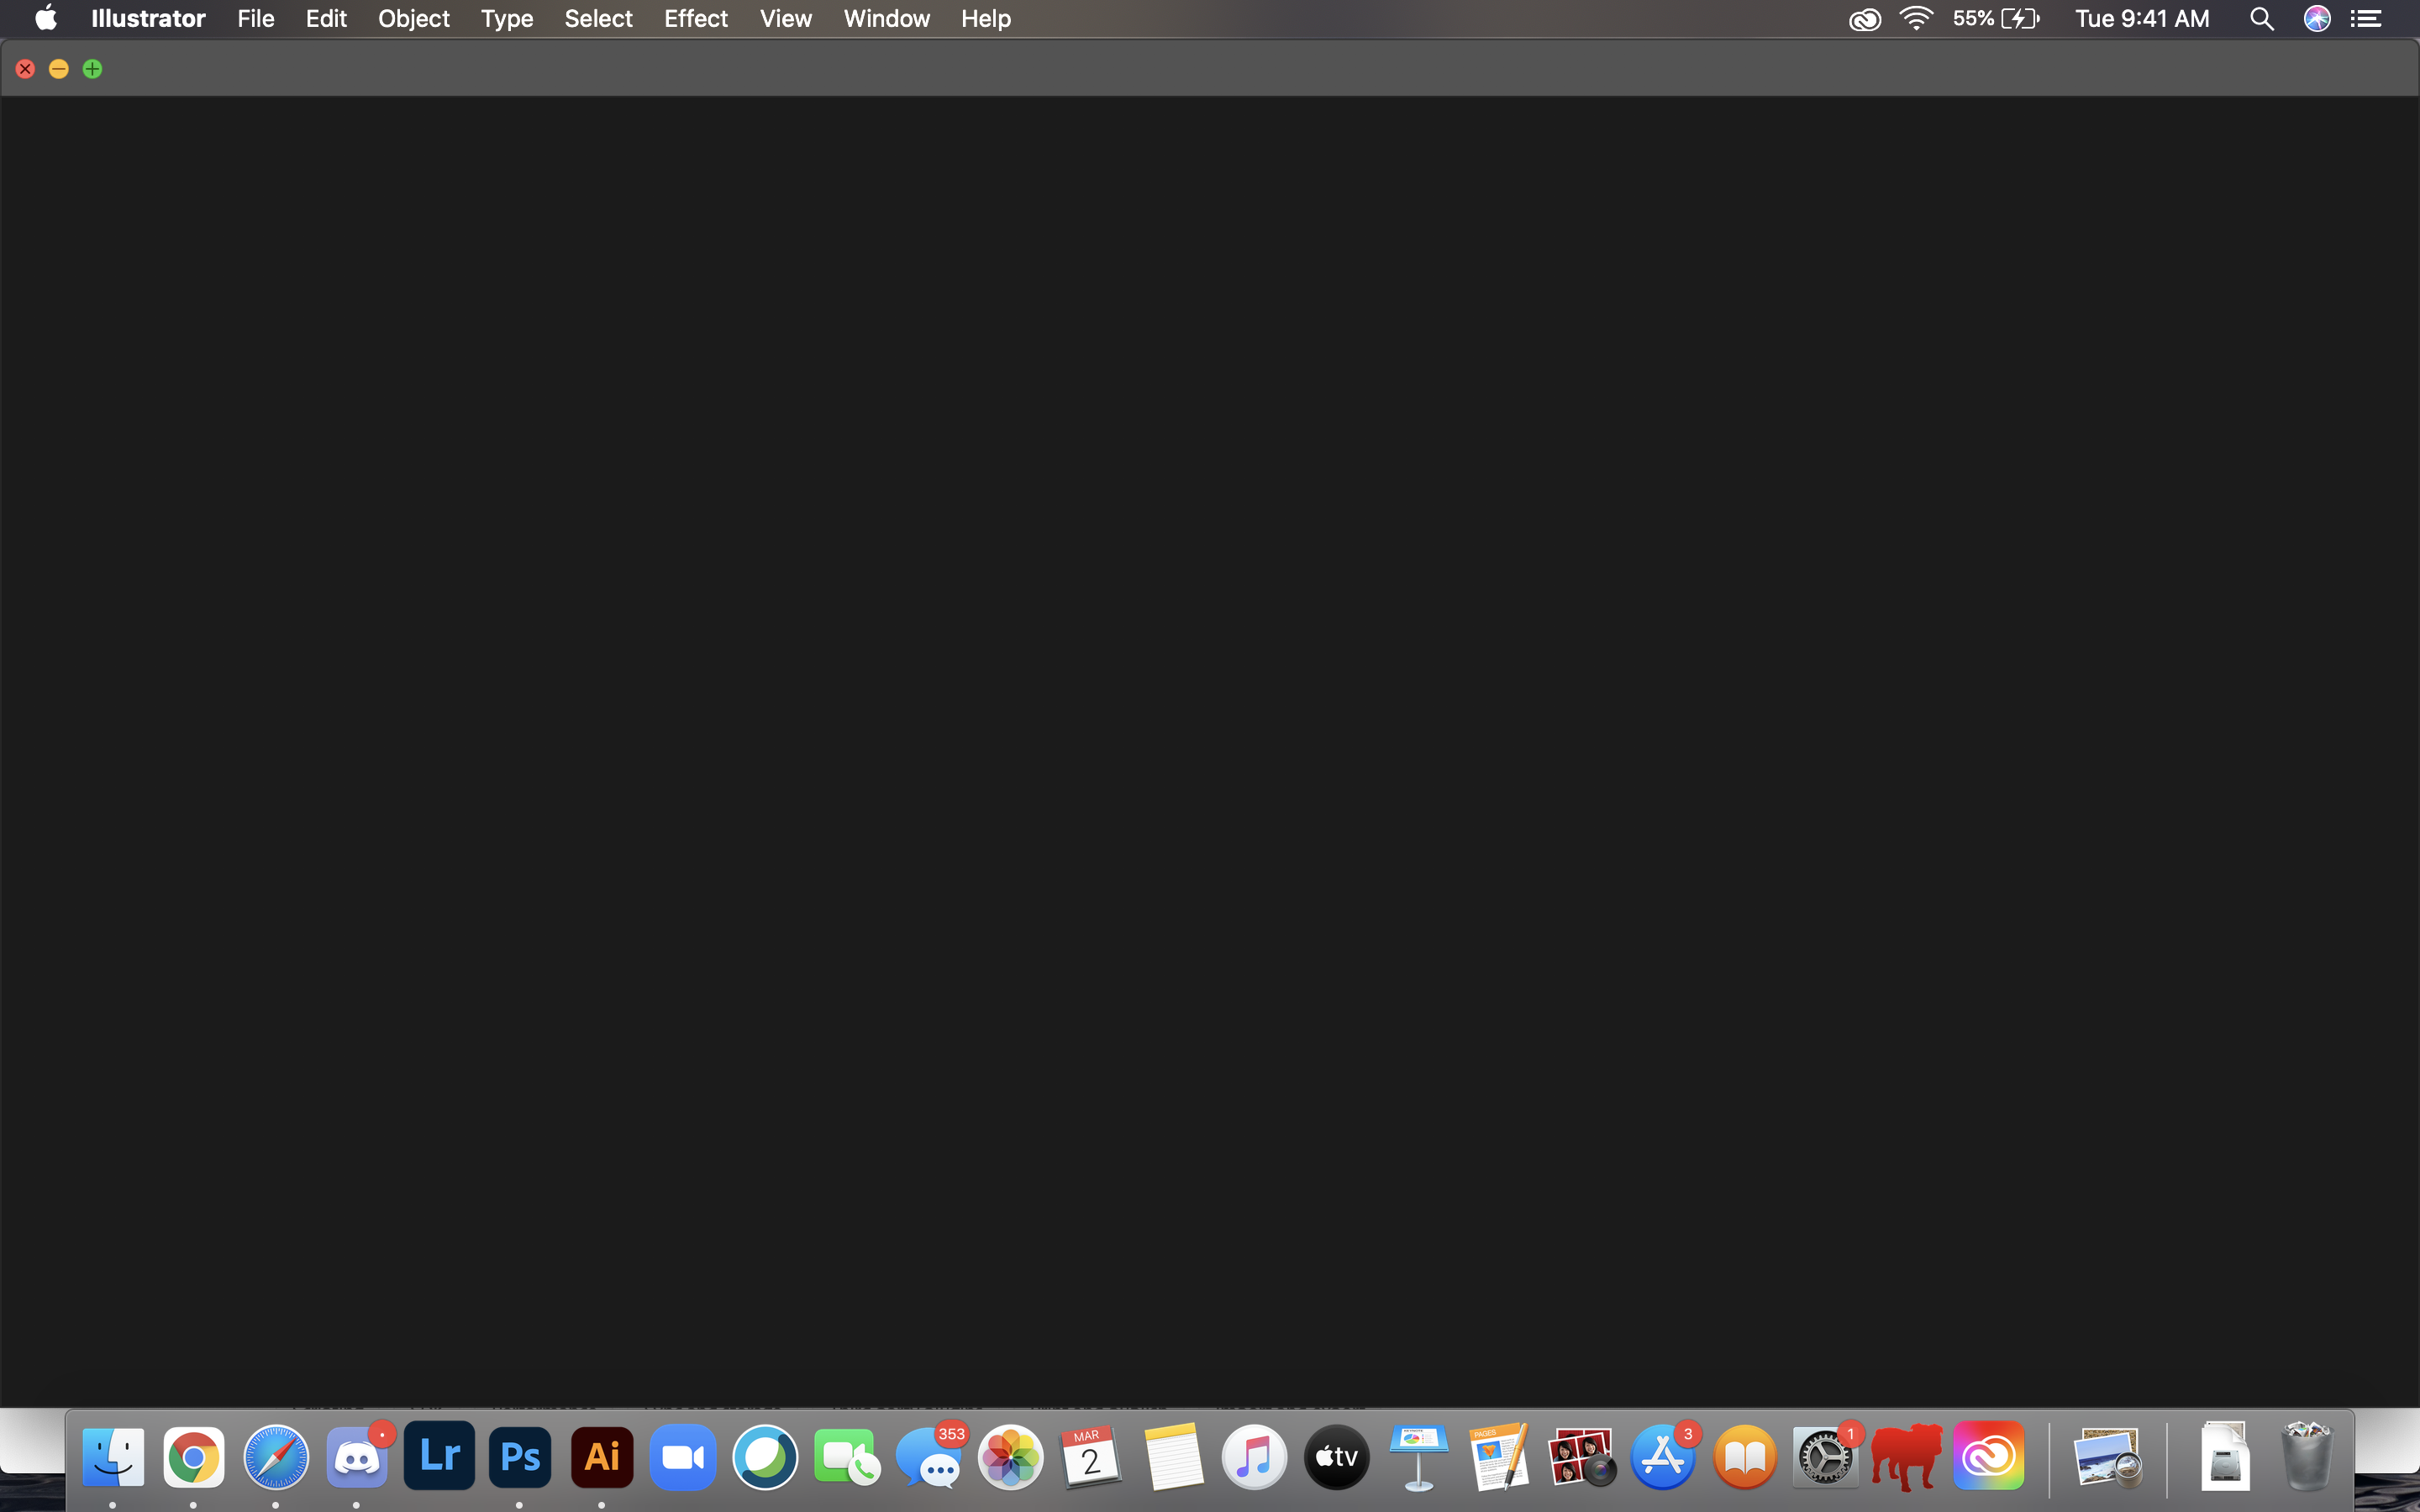This screenshot has width=2420, height=1512.
Task: Open the Effect menu
Action: pos(695,18)
